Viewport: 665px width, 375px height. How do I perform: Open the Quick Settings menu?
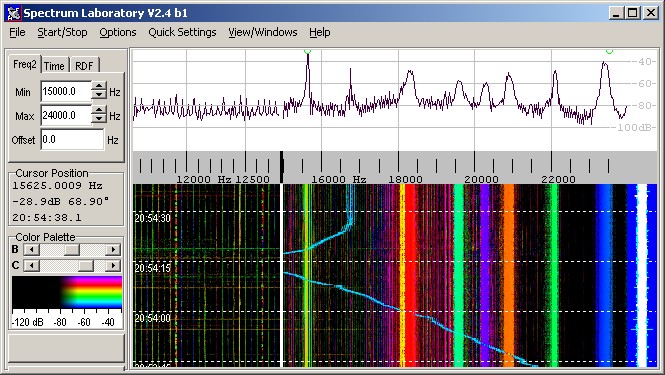[182, 32]
